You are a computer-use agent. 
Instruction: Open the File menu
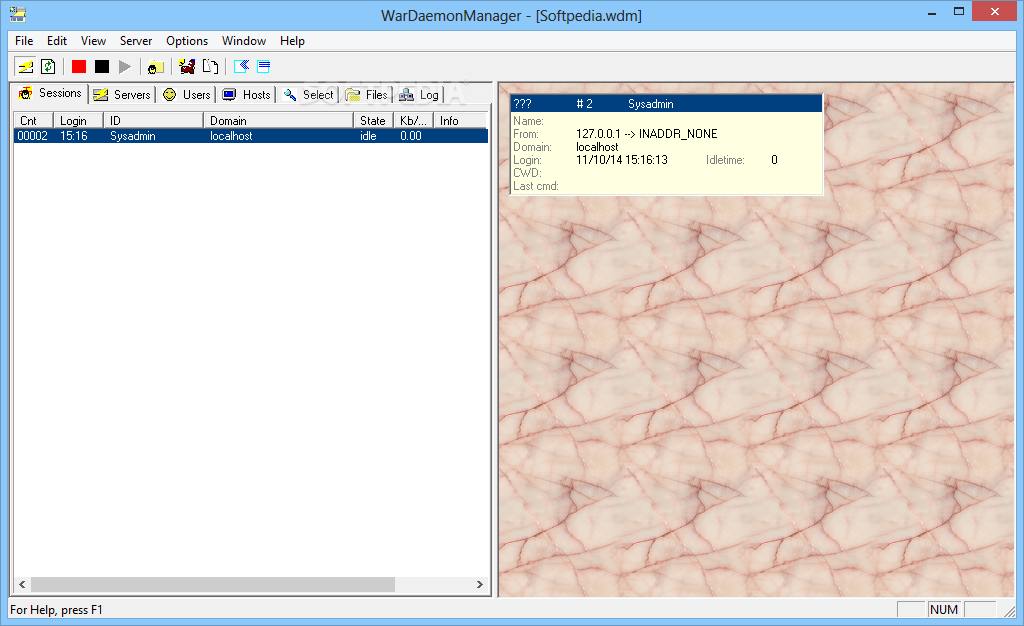pyautogui.click(x=24, y=40)
